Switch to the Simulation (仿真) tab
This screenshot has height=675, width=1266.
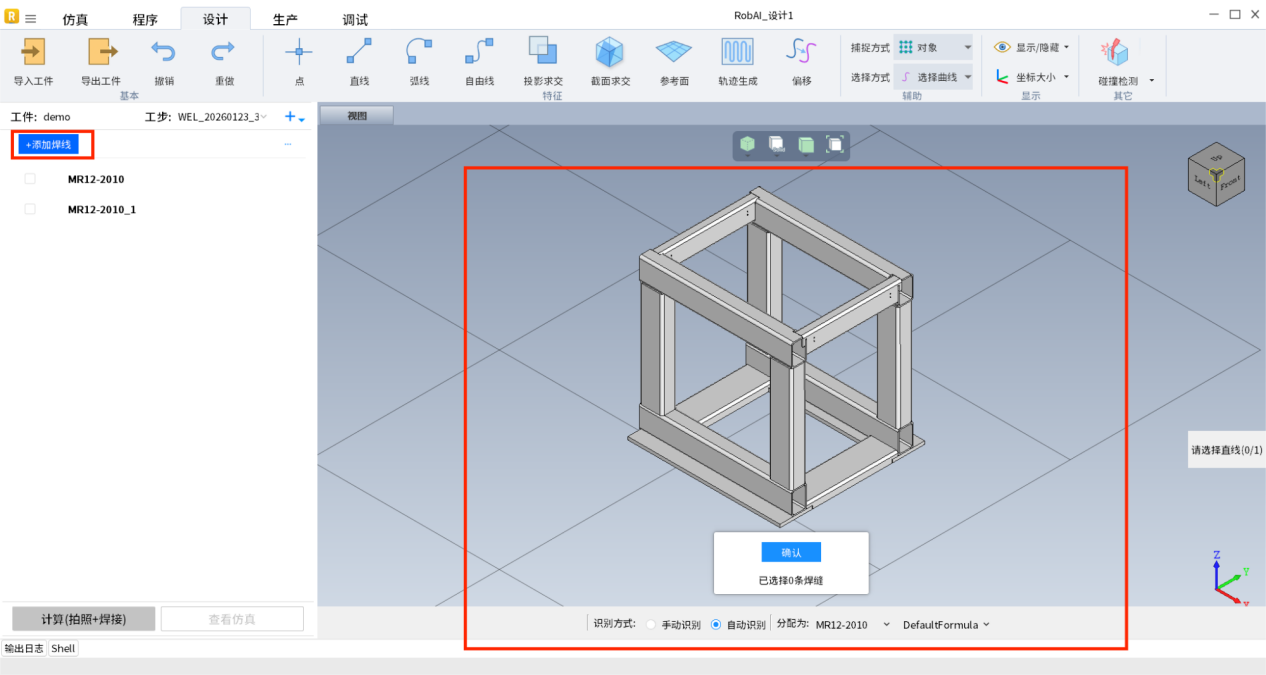(x=76, y=20)
